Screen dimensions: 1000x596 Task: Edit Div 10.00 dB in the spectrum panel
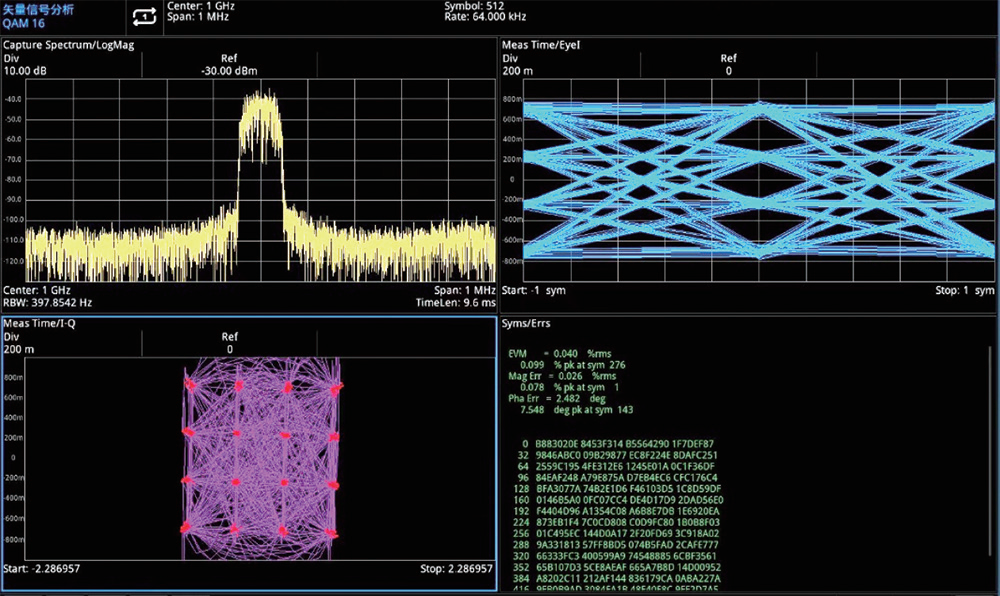point(25,64)
